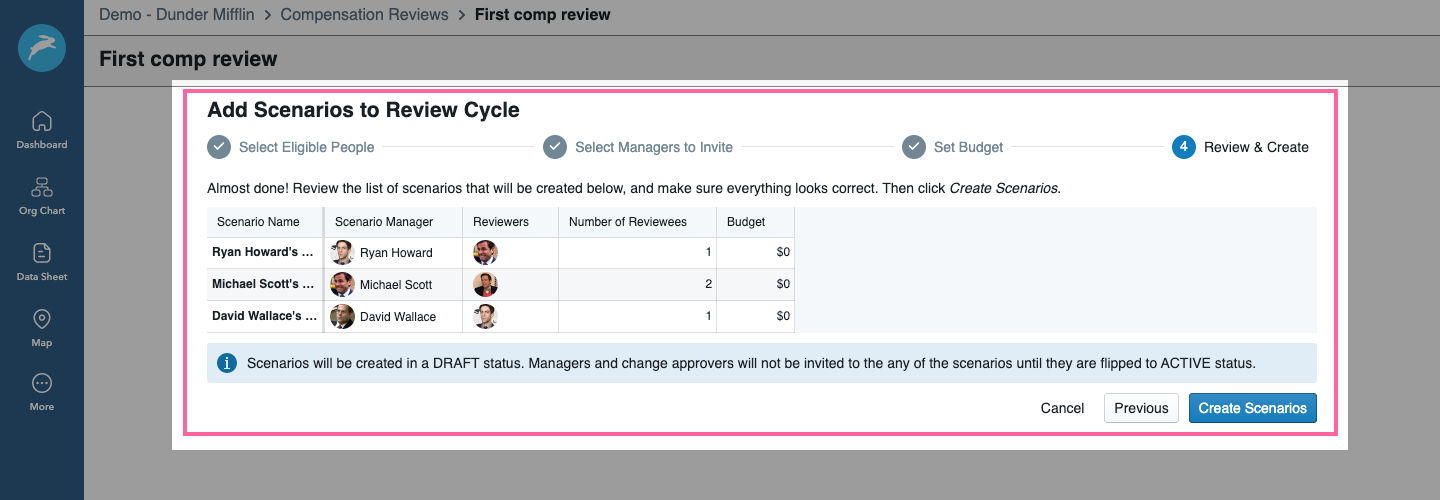Click the Create Scenarios button
The height and width of the screenshot is (500, 1440).
pyautogui.click(x=1253, y=408)
